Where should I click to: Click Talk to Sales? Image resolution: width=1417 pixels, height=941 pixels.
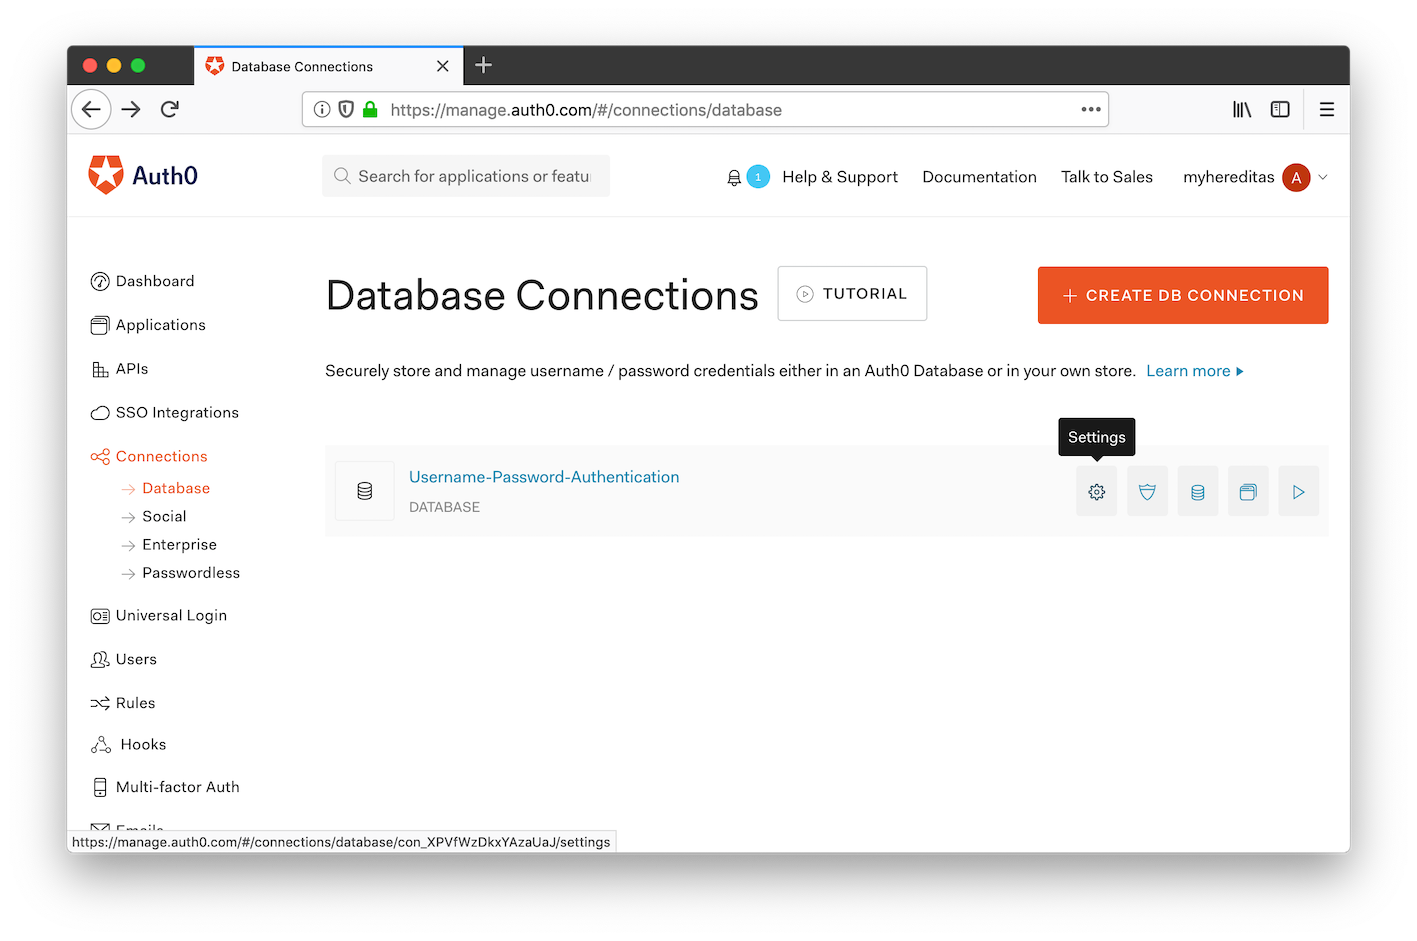(1107, 177)
